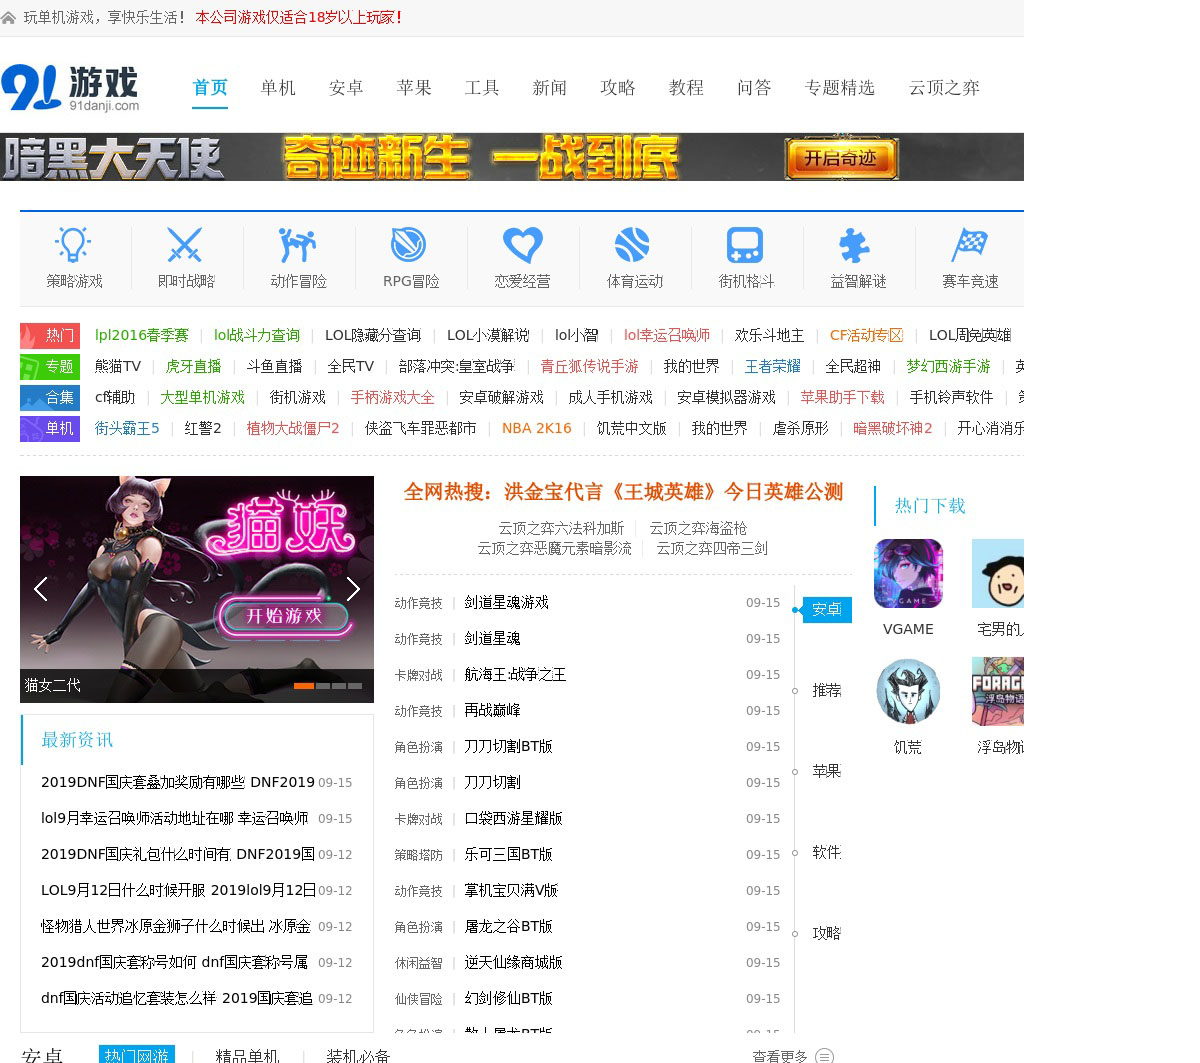Open the 街头霸王5 link
This screenshot has width=1200, height=1063.
[127, 428]
